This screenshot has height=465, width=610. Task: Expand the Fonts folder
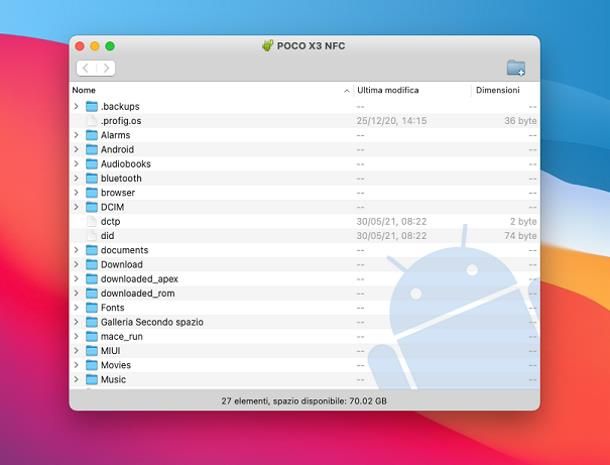(76, 308)
